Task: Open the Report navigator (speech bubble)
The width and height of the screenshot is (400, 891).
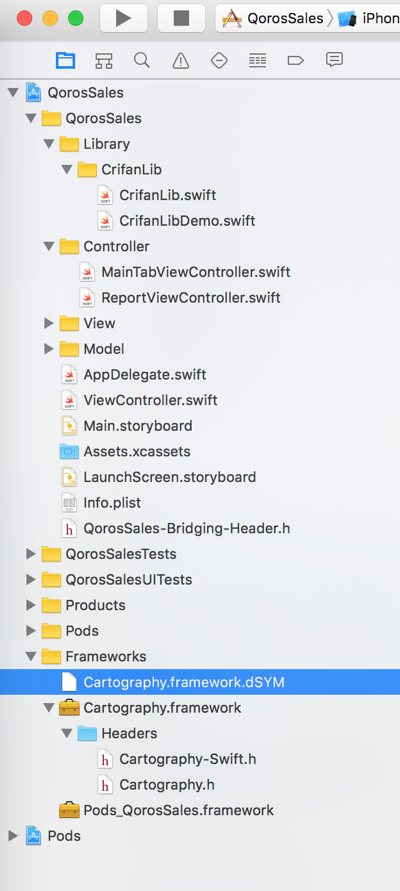Action: point(334,60)
